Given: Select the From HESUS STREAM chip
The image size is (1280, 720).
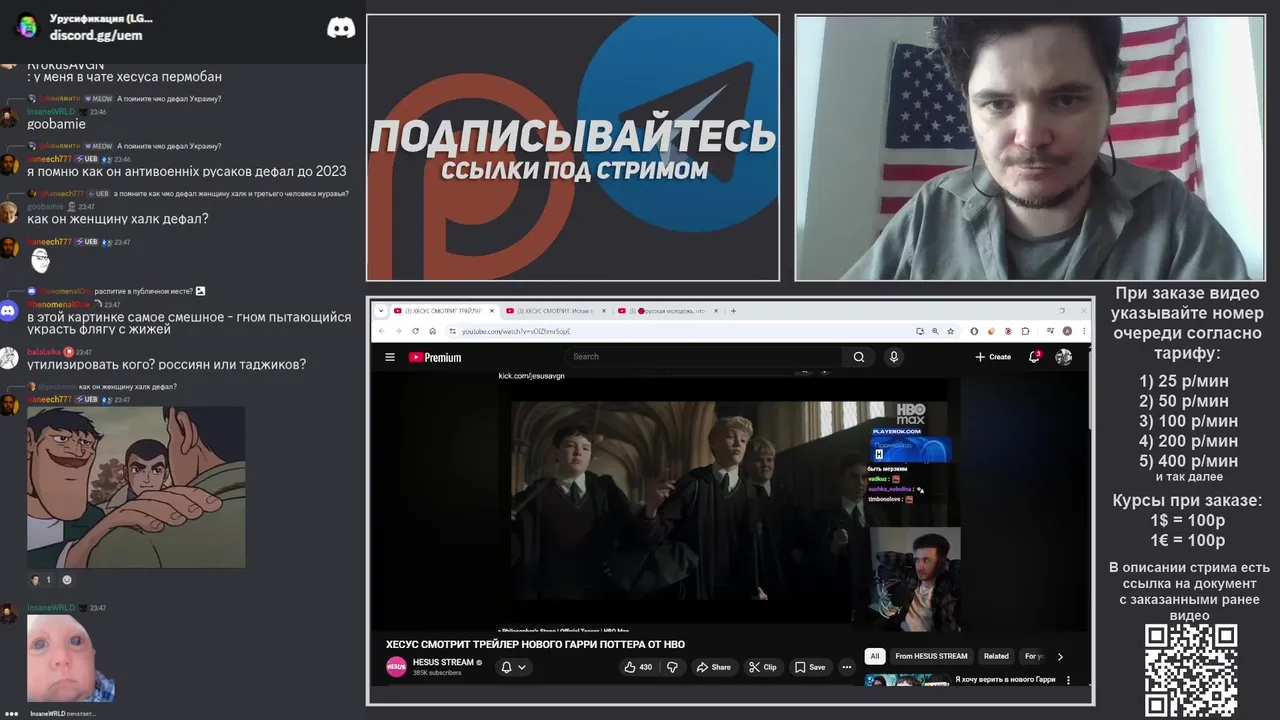Looking at the screenshot, I should click(931, 656).
